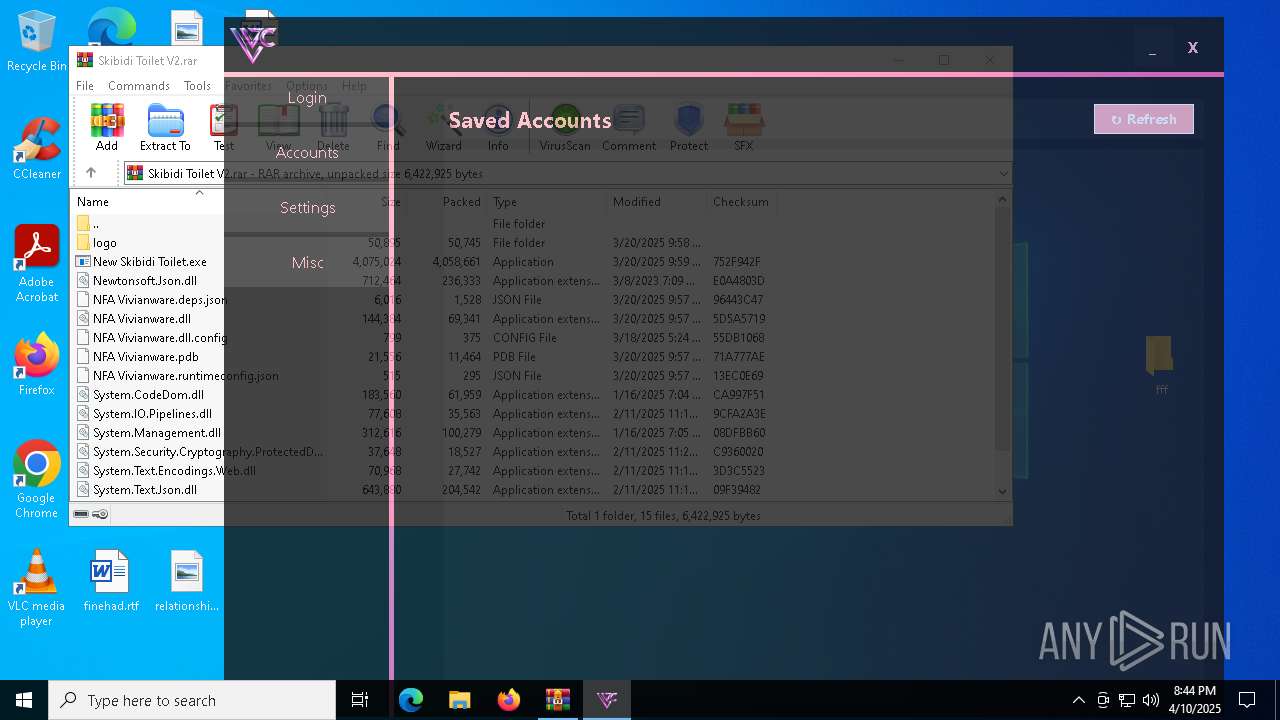Select NFA Vivianware.dll.config file
Screen dimensions: 1280x720
[x=159, y=338]
